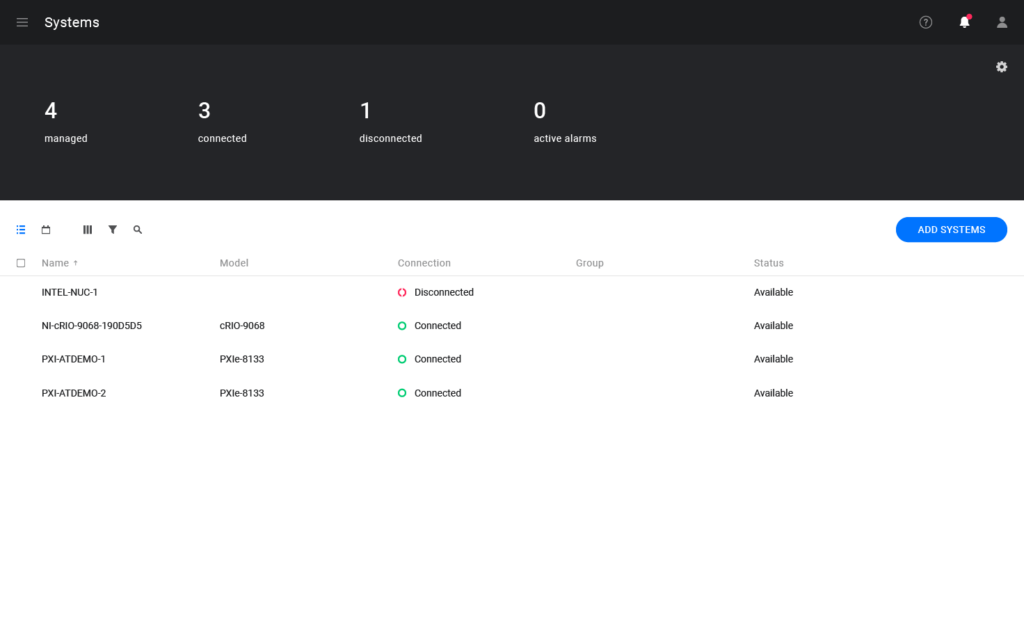
Task: Select the PXI-ATDEMO-1 system name
Action: [x=73, y=359]
